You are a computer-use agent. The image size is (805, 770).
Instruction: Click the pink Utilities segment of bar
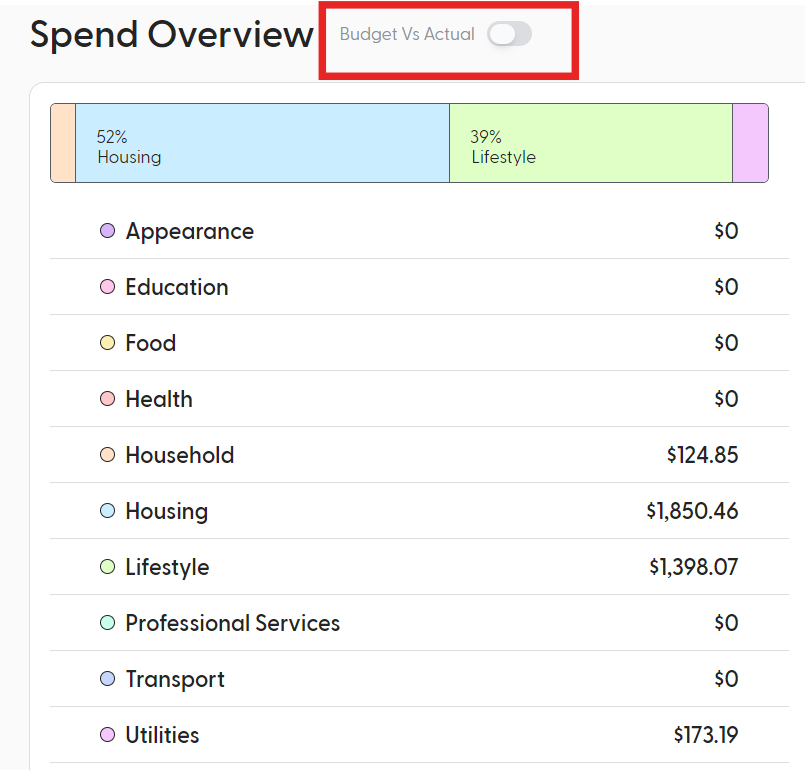[751, 143]
